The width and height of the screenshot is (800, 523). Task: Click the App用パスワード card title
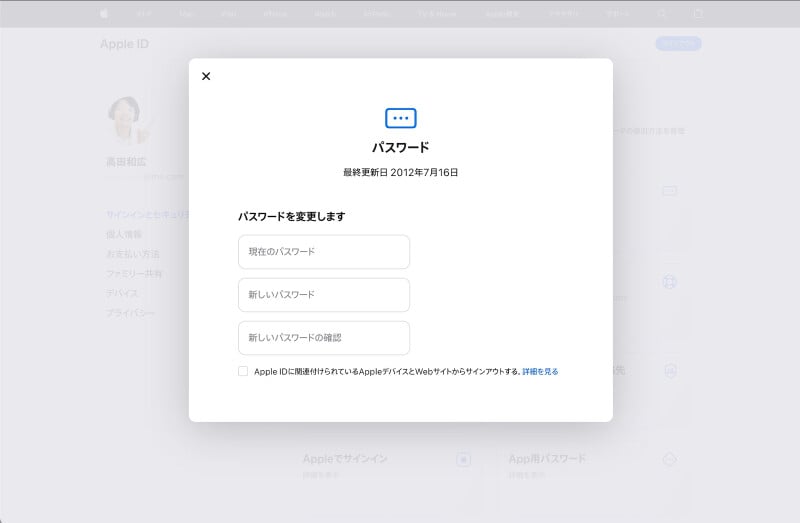pyautogui.click(x=547, y=459)
